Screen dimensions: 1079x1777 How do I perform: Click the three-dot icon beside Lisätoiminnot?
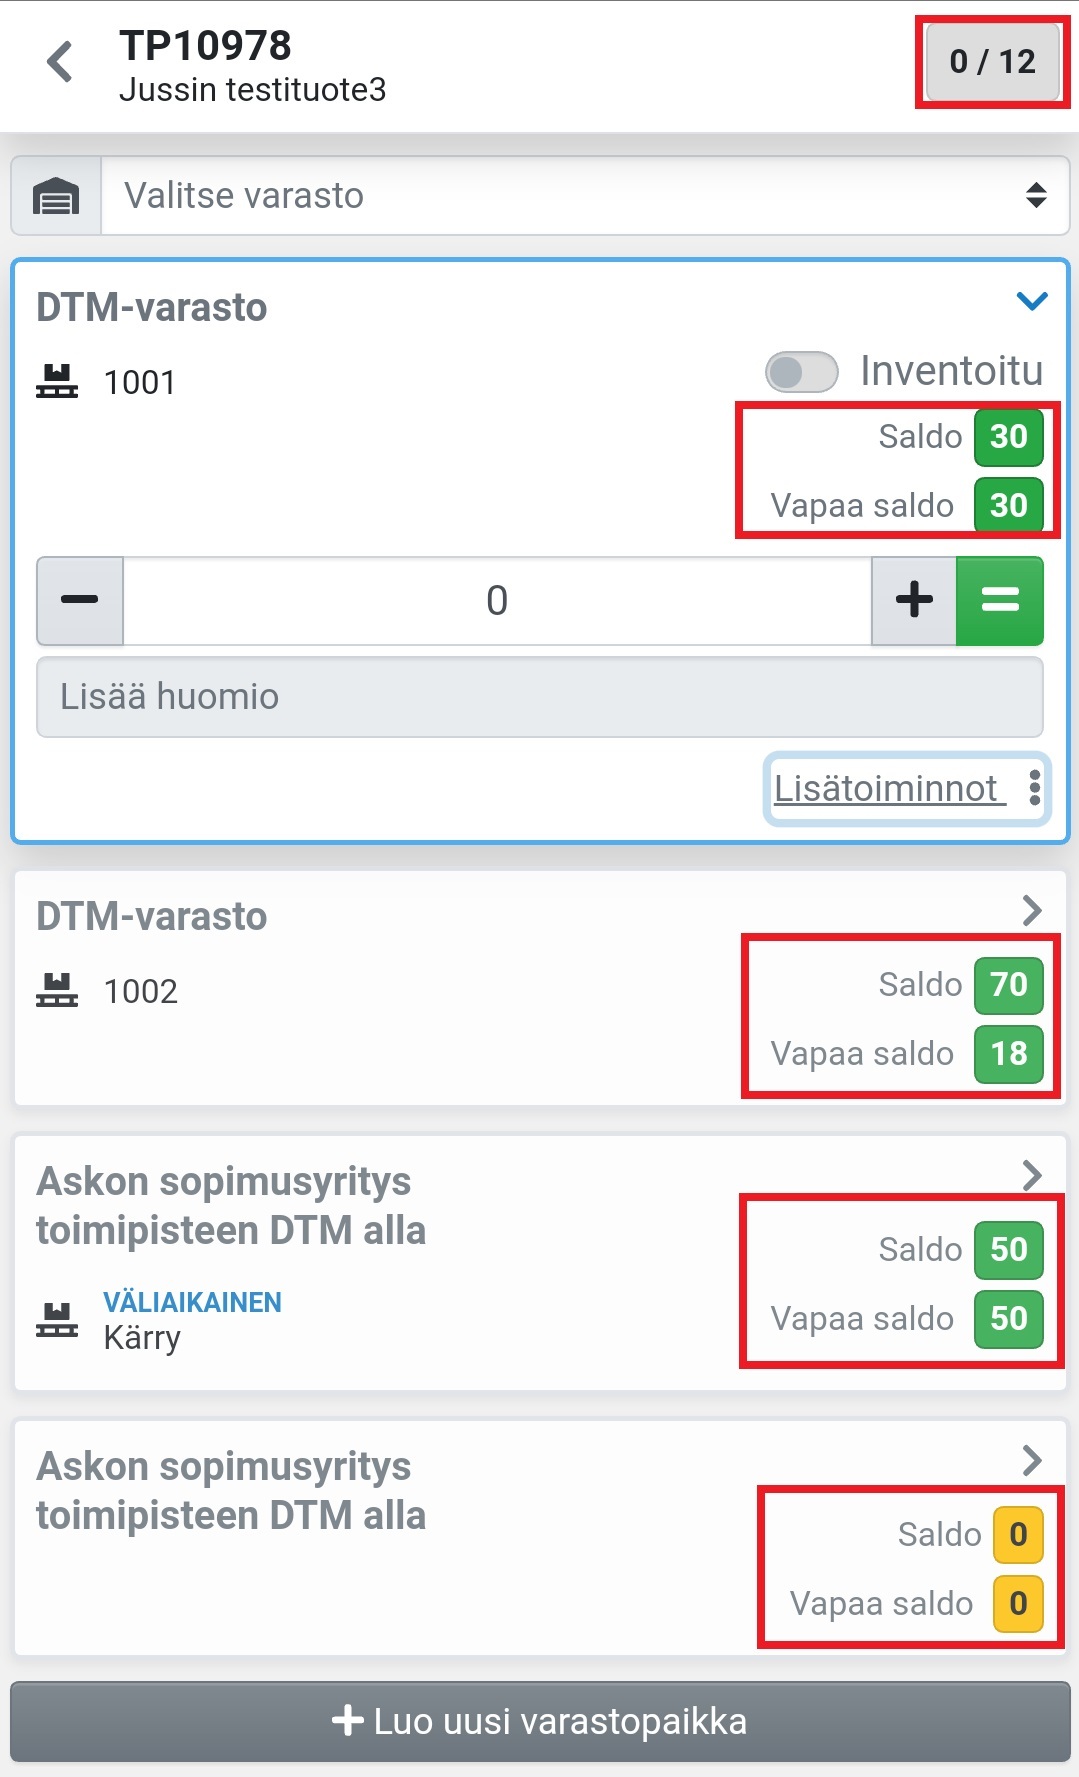pos(1035,788)
